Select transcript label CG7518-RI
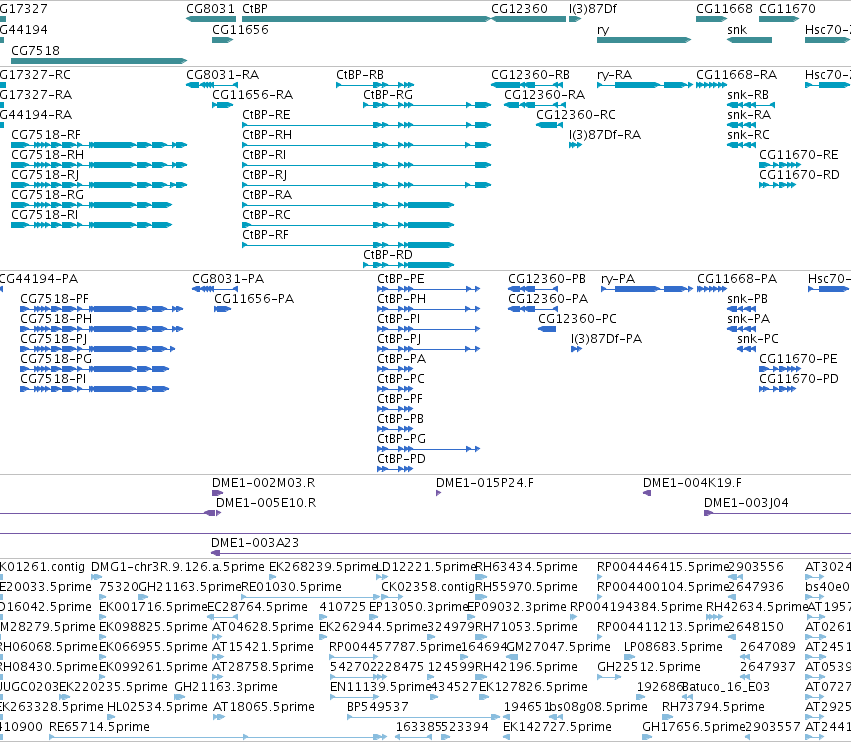Image resolution: width=851 pixels, height=742 pixels. (45, 214)
